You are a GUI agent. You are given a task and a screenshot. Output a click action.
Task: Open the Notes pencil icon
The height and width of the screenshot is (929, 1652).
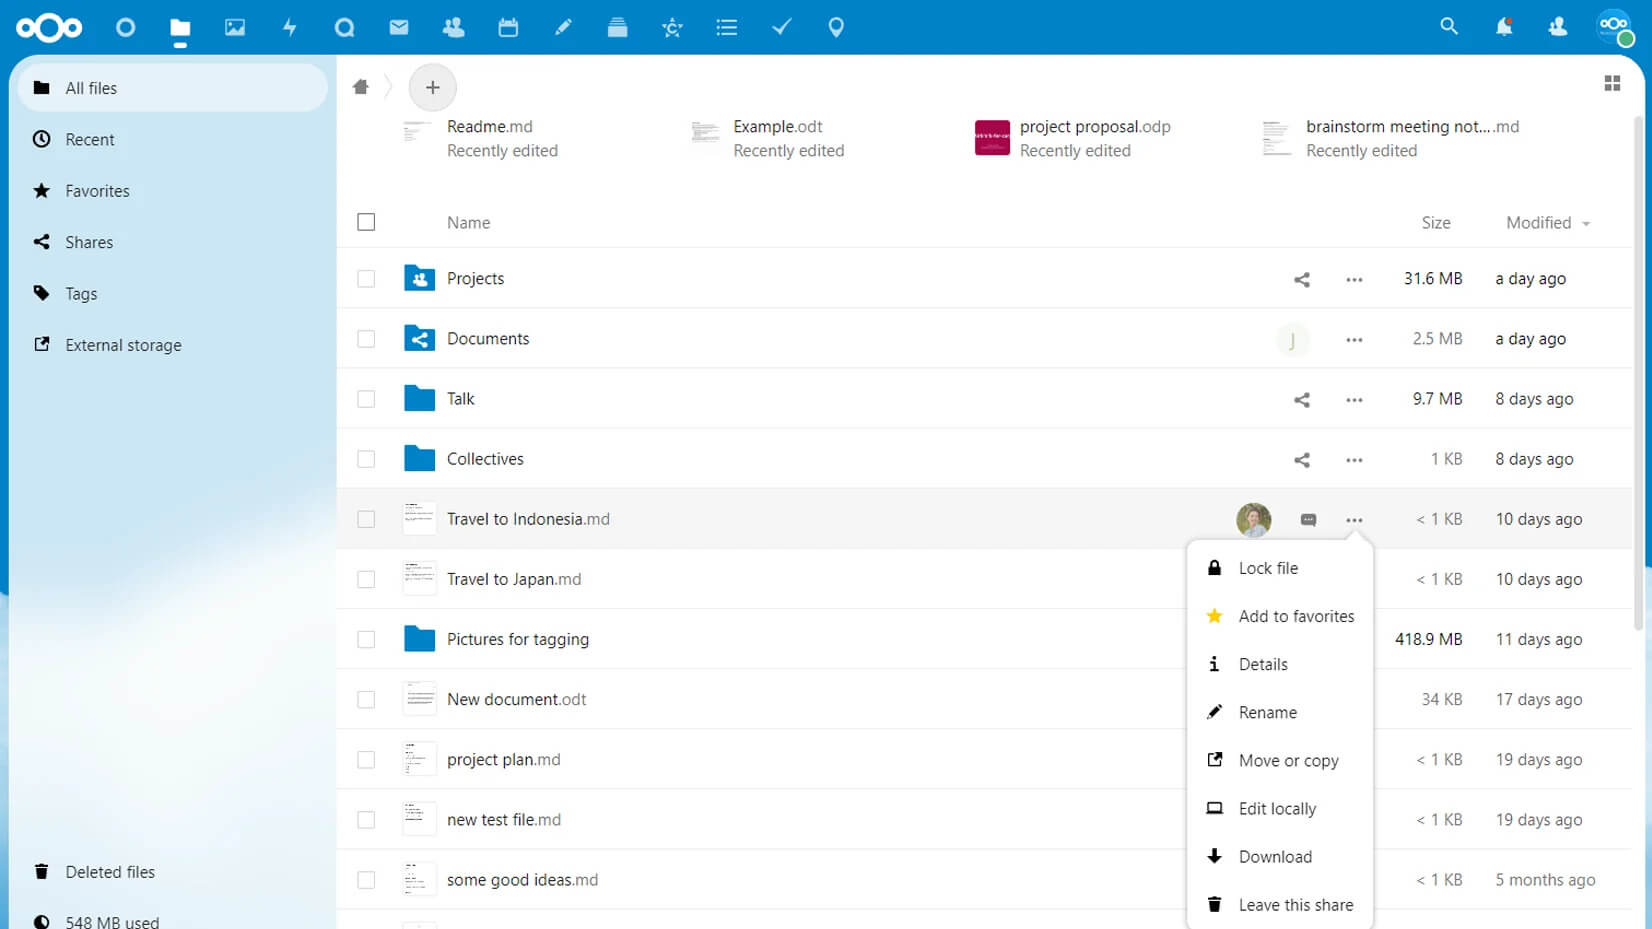click(x=563, y=27)
